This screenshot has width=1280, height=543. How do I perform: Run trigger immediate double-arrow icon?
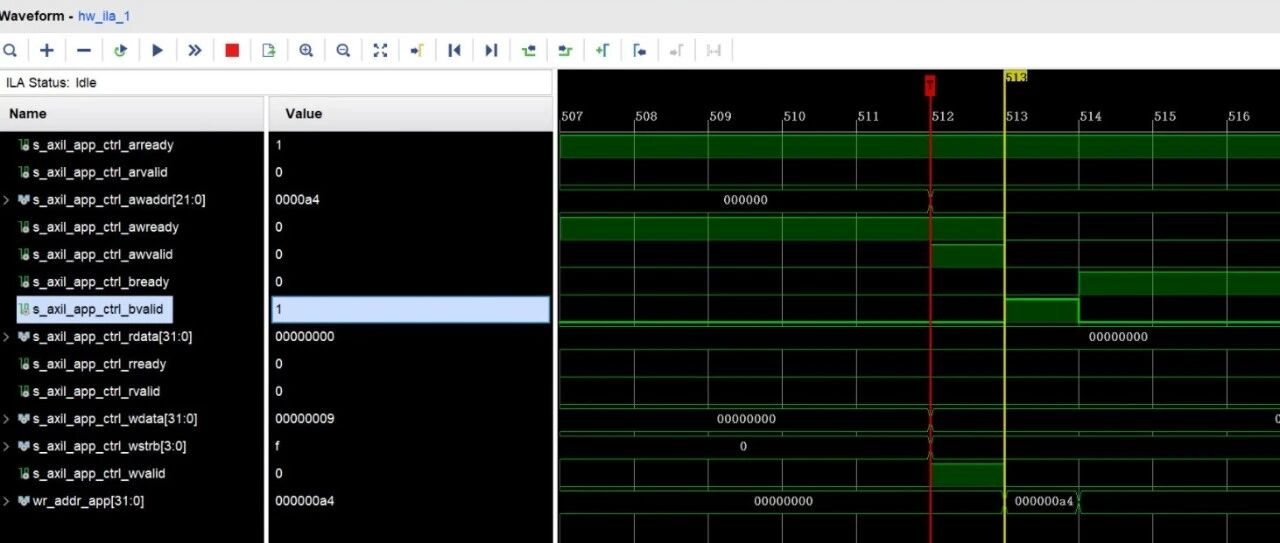(195, 50)
